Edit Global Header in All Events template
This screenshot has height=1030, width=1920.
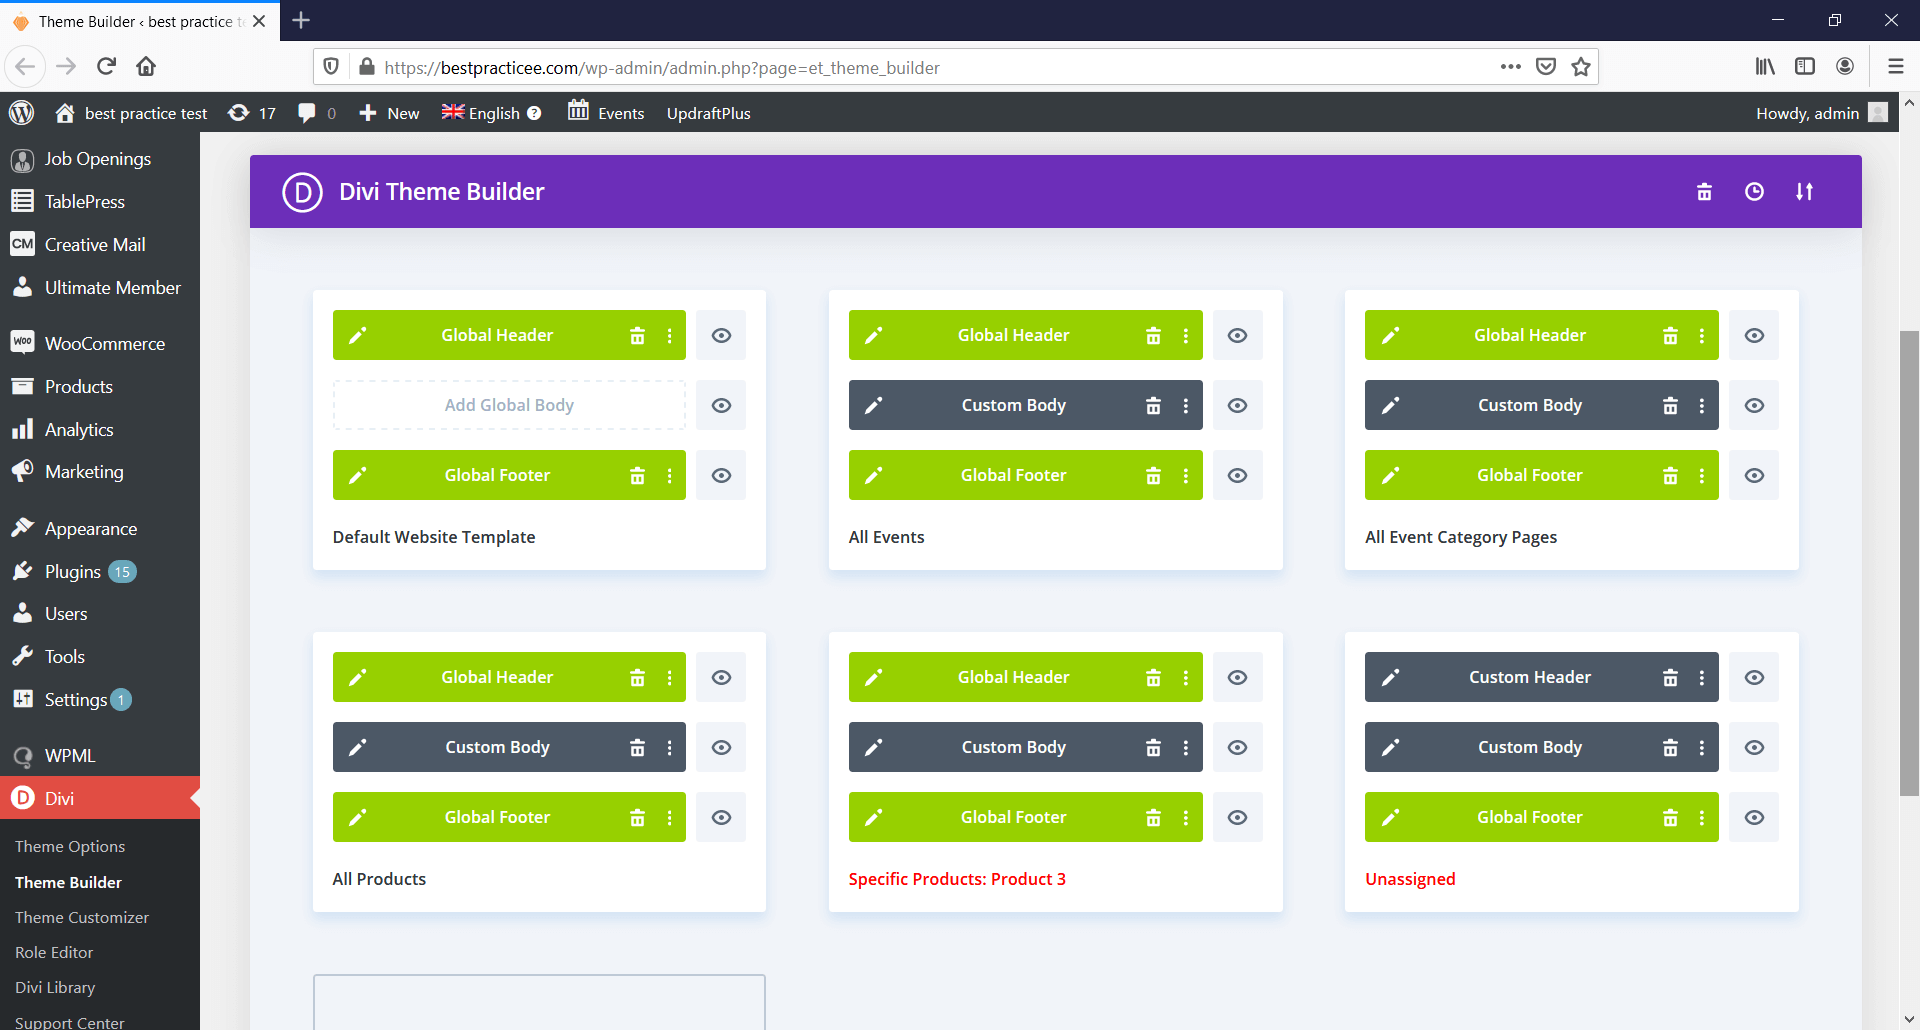pyautogui.click(x=873, y=336)
